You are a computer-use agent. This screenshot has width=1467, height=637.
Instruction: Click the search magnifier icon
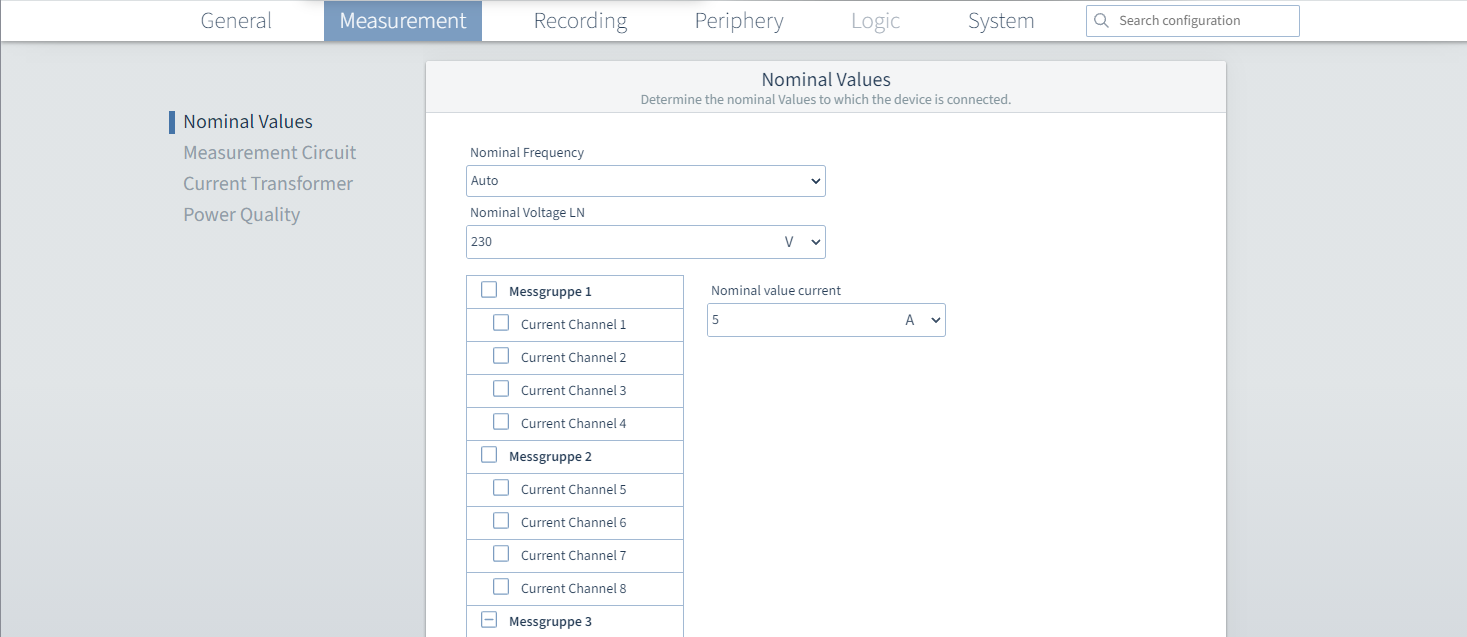tap(1101, 21)
